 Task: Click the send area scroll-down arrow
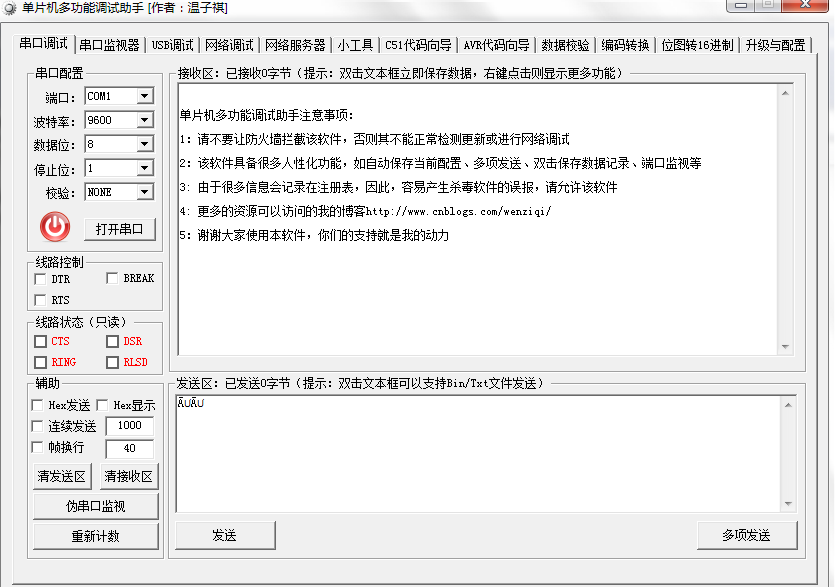point(789,504)
